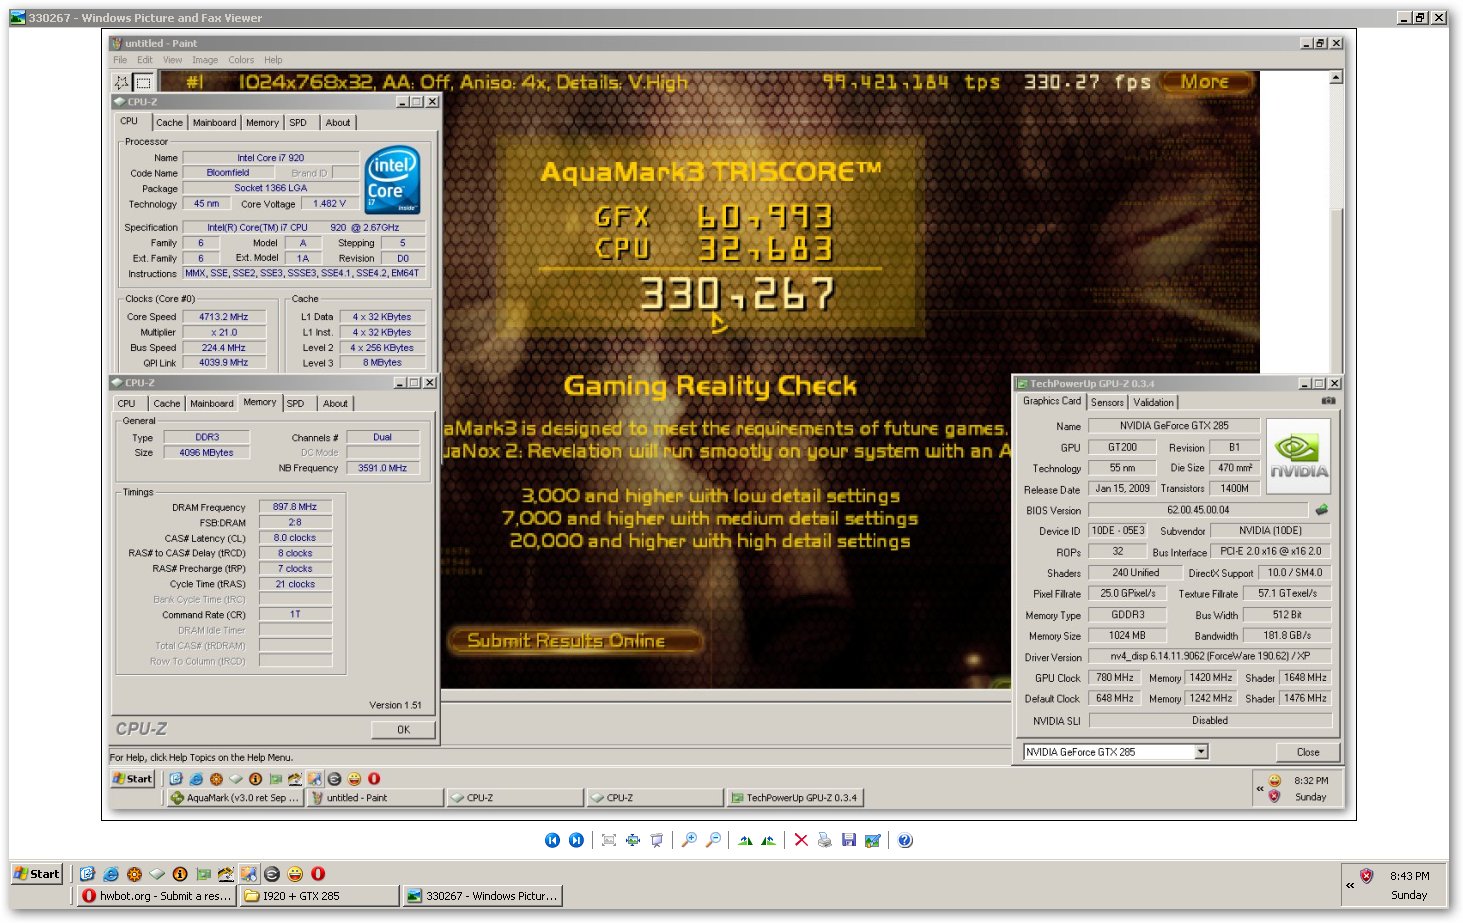This screenshot has height=923, width=1463.
Task: Click the Close button in GPU-Z
Action: click(x=1308, y=752)
